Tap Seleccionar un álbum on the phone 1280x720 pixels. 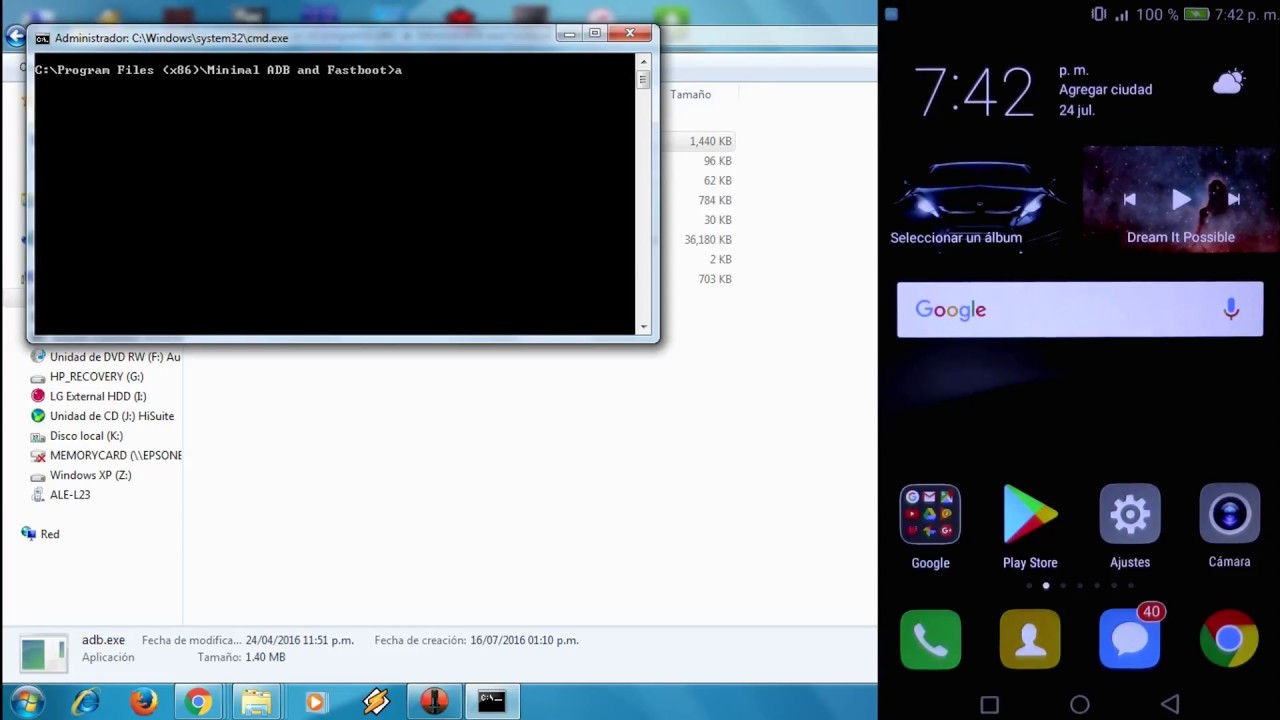(x=956, y=238)
